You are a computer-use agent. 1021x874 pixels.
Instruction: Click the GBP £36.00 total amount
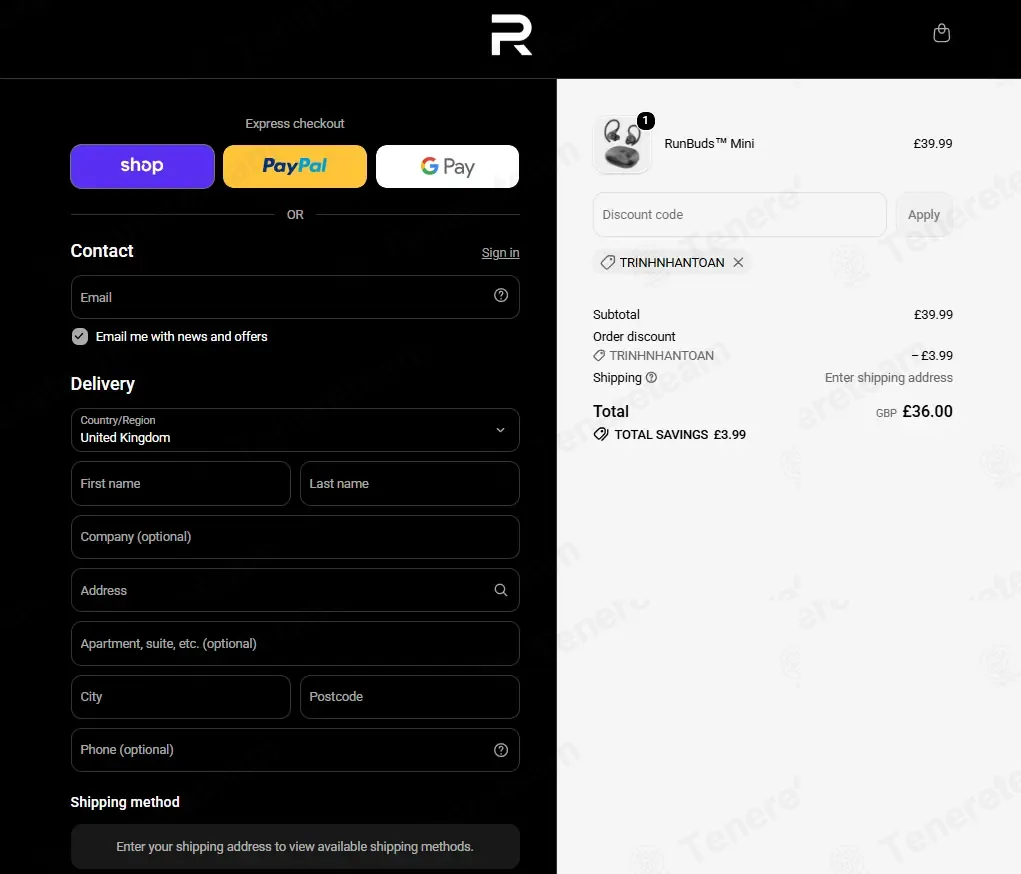(914, 412)
